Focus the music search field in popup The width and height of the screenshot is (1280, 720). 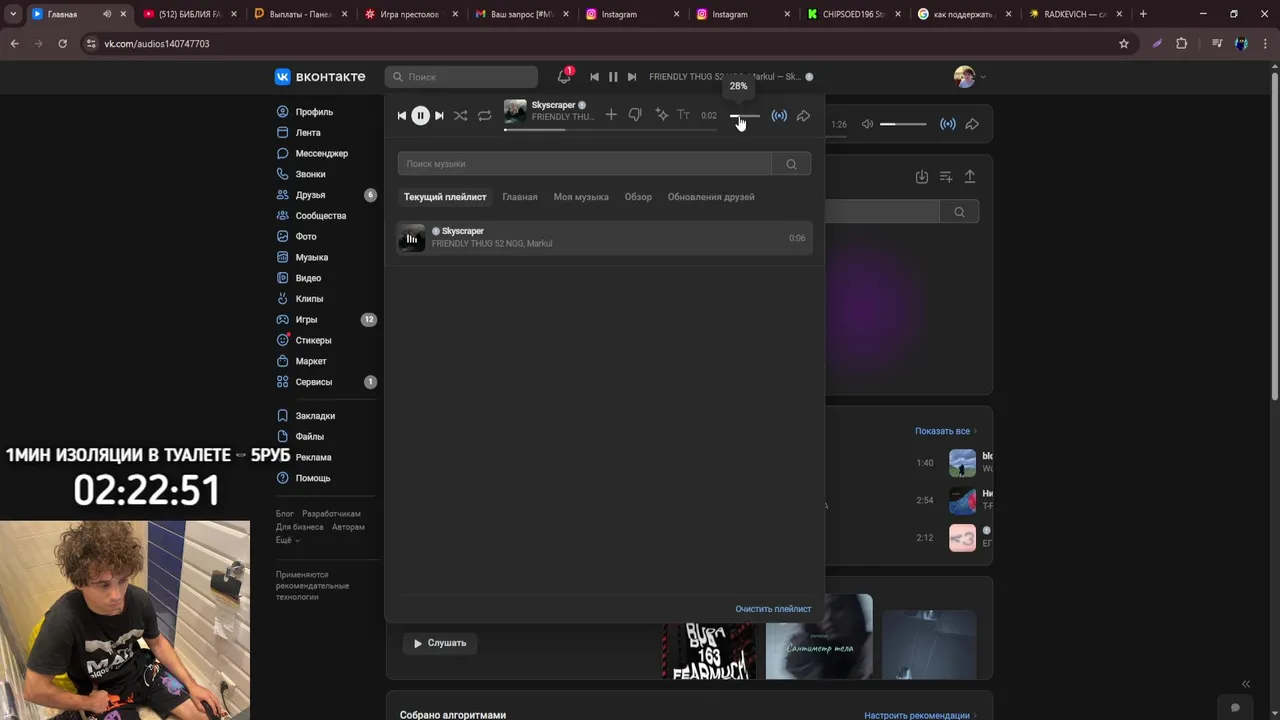pyautogui.click(x=584, y=164)
